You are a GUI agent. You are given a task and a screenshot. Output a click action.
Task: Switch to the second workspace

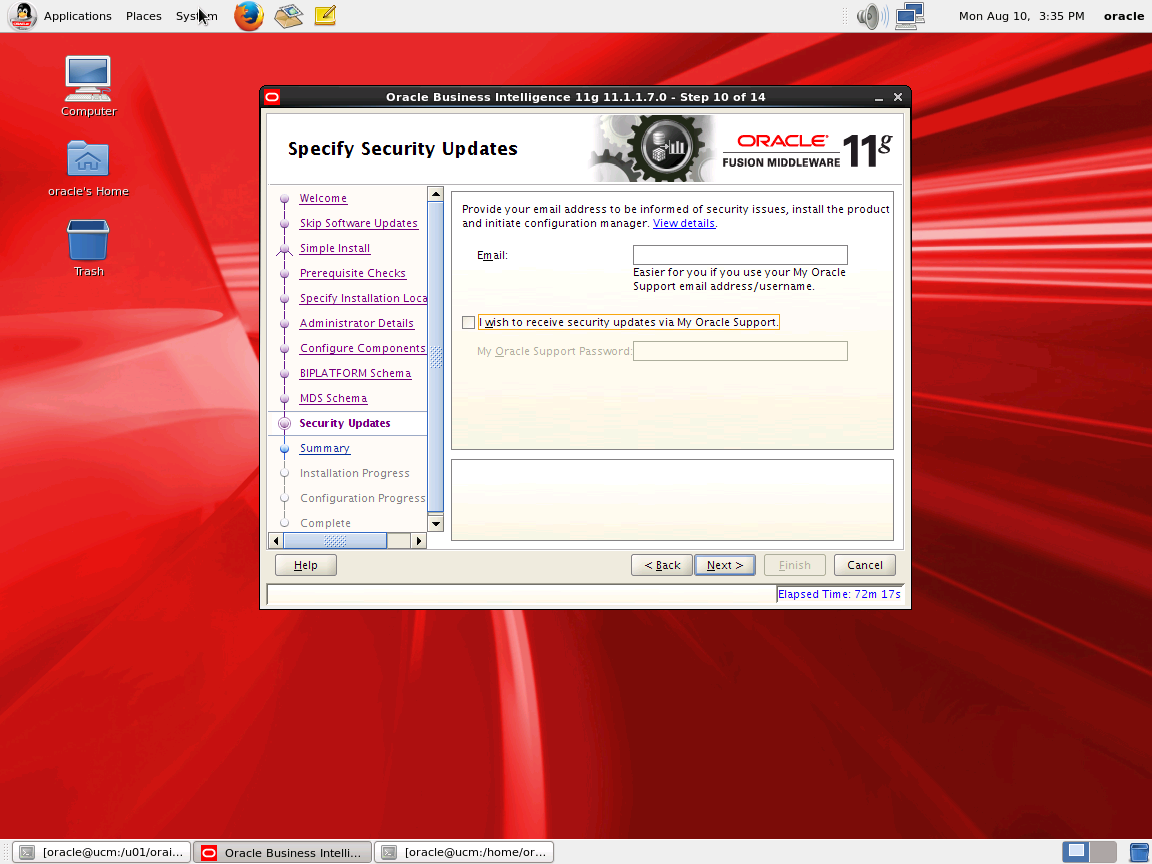[1103, 852]
